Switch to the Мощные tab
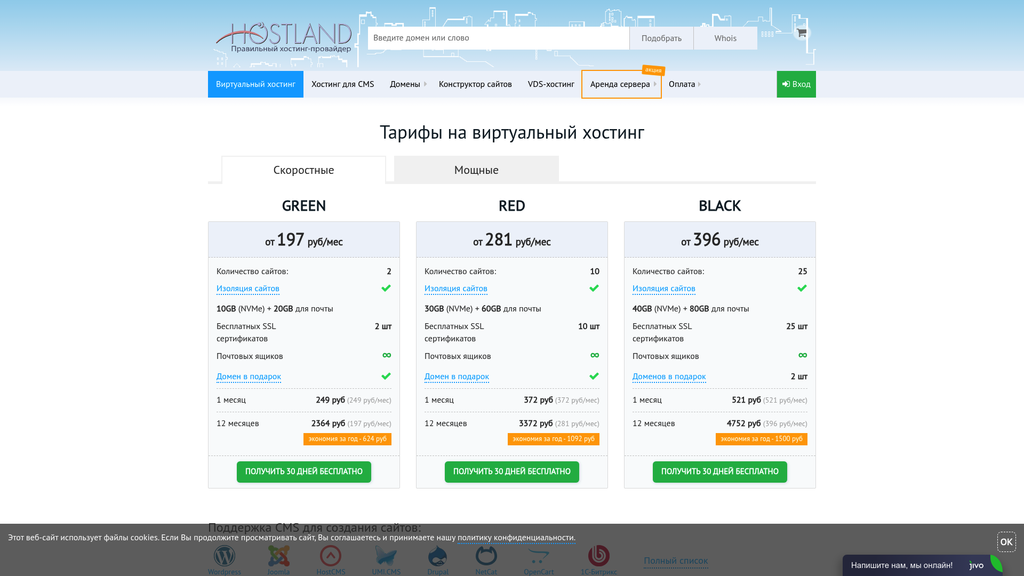This screenshot has width=1024, height=576. click(x=476, y=170)
